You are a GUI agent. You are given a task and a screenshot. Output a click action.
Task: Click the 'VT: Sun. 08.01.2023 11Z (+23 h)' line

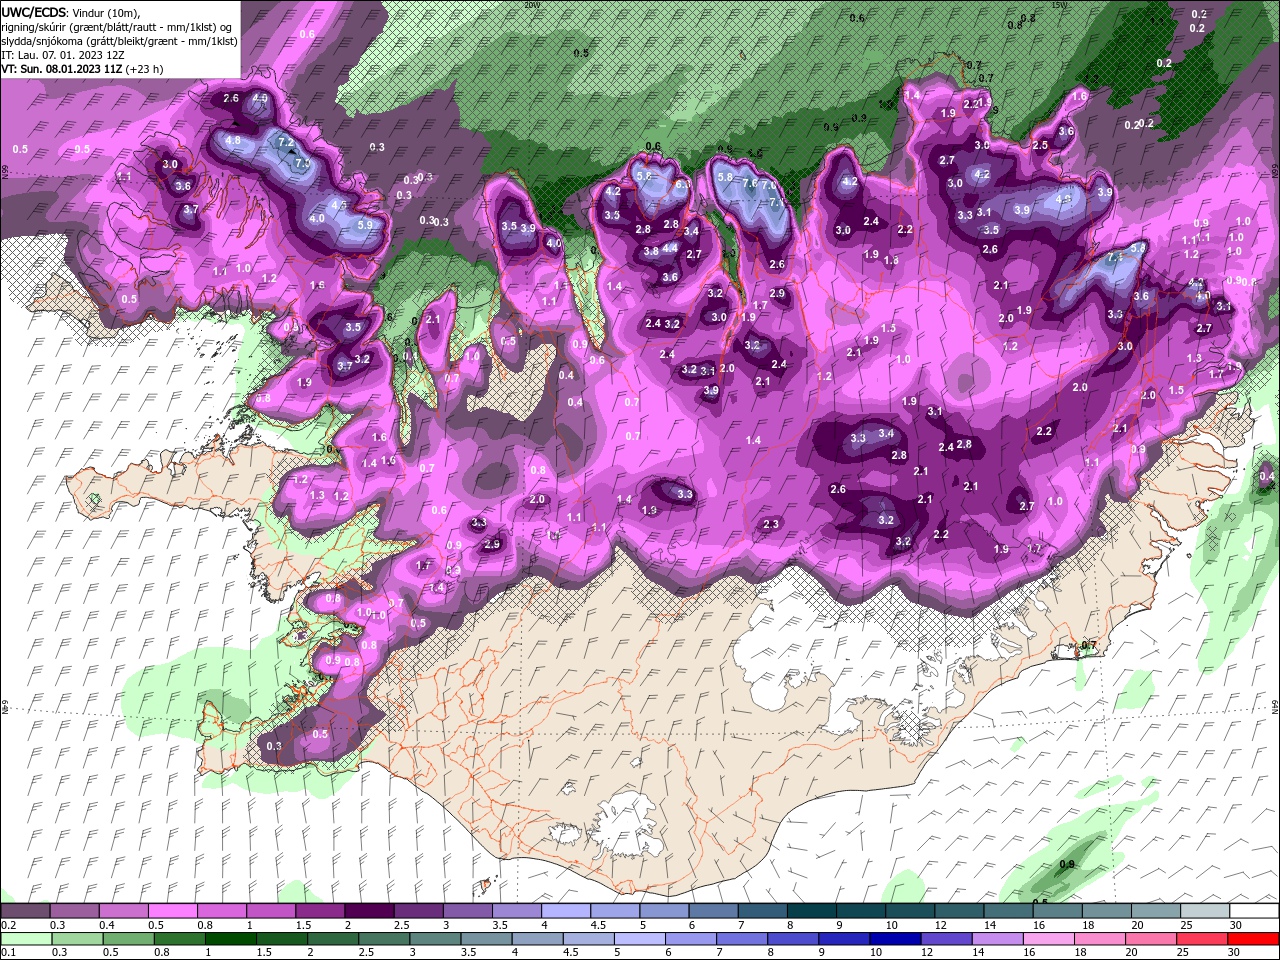coord(82,69)
